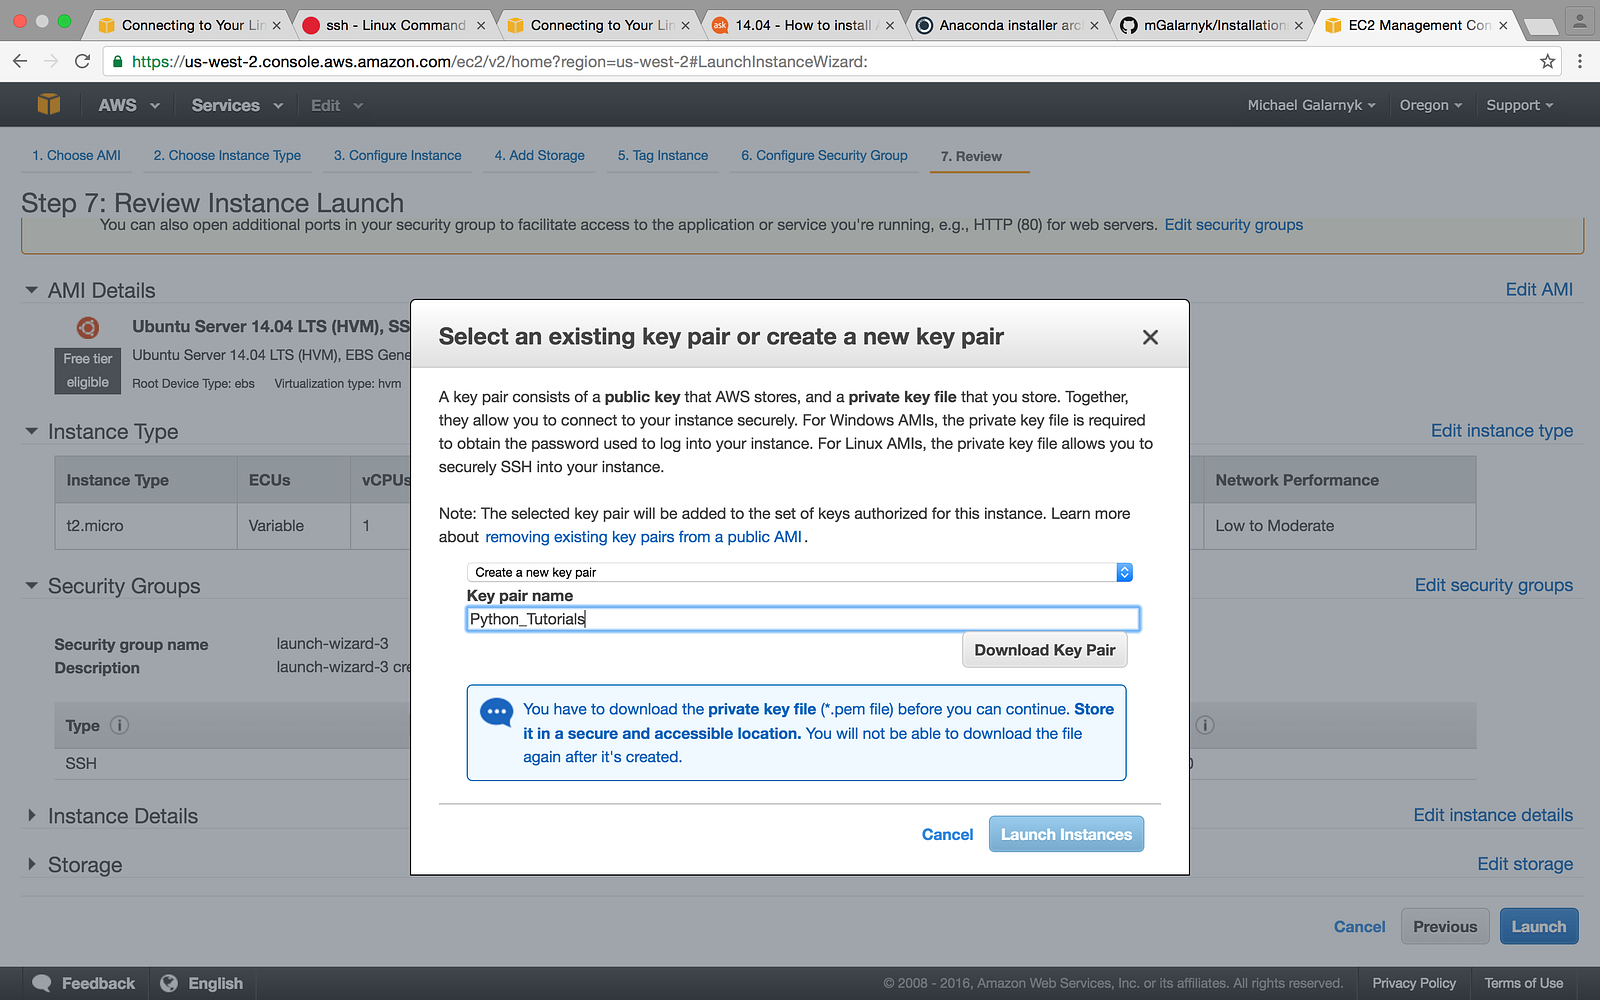Click the Feedback speech bubble icon
This screenshot has width=1600, height=1000.
42,983
